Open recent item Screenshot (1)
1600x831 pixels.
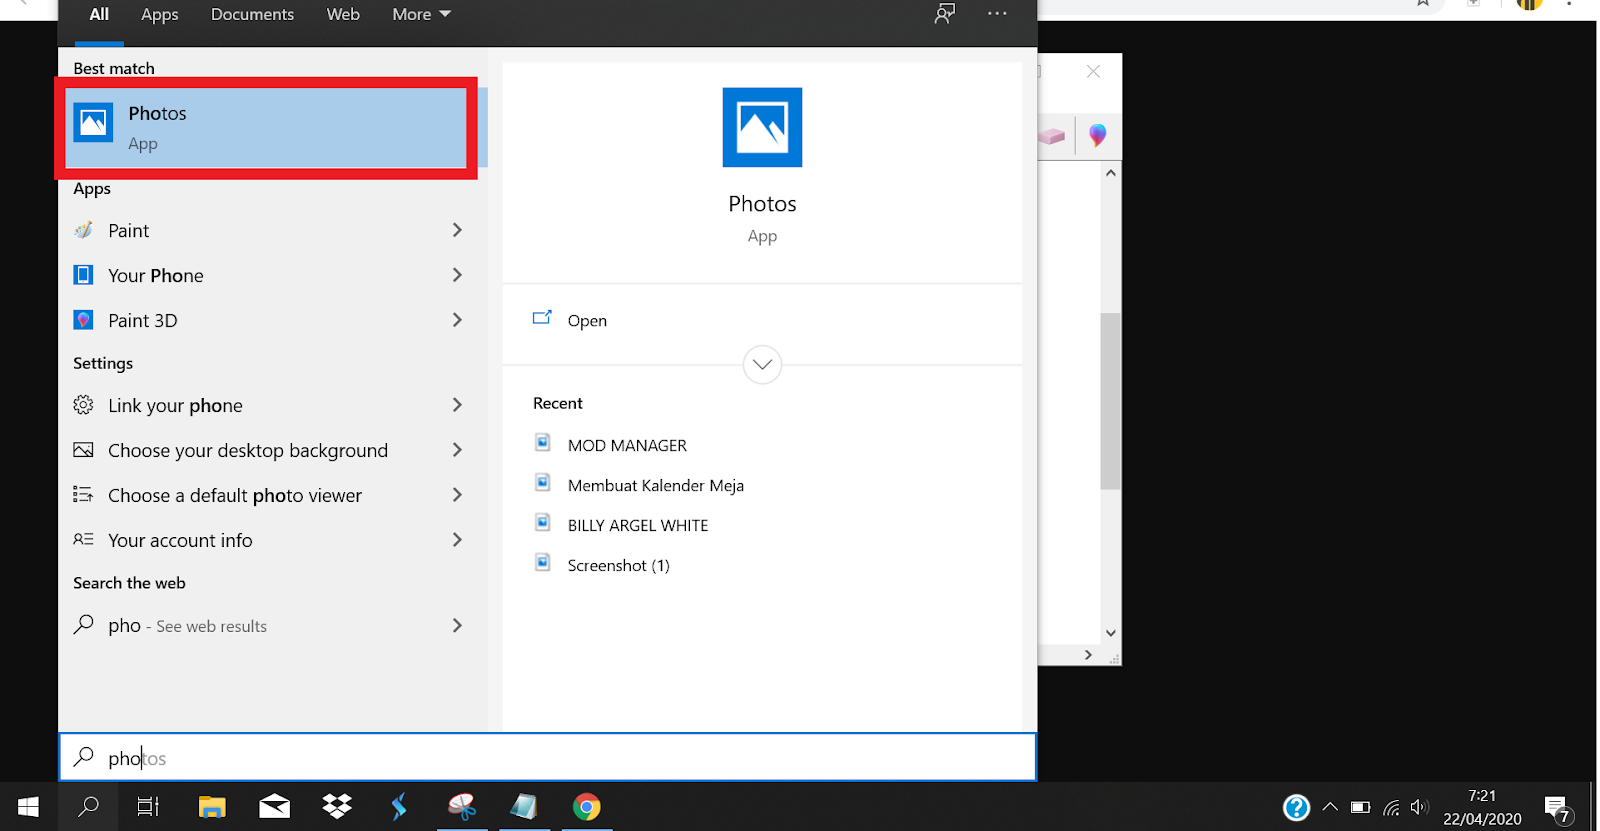tap(619, 565)
